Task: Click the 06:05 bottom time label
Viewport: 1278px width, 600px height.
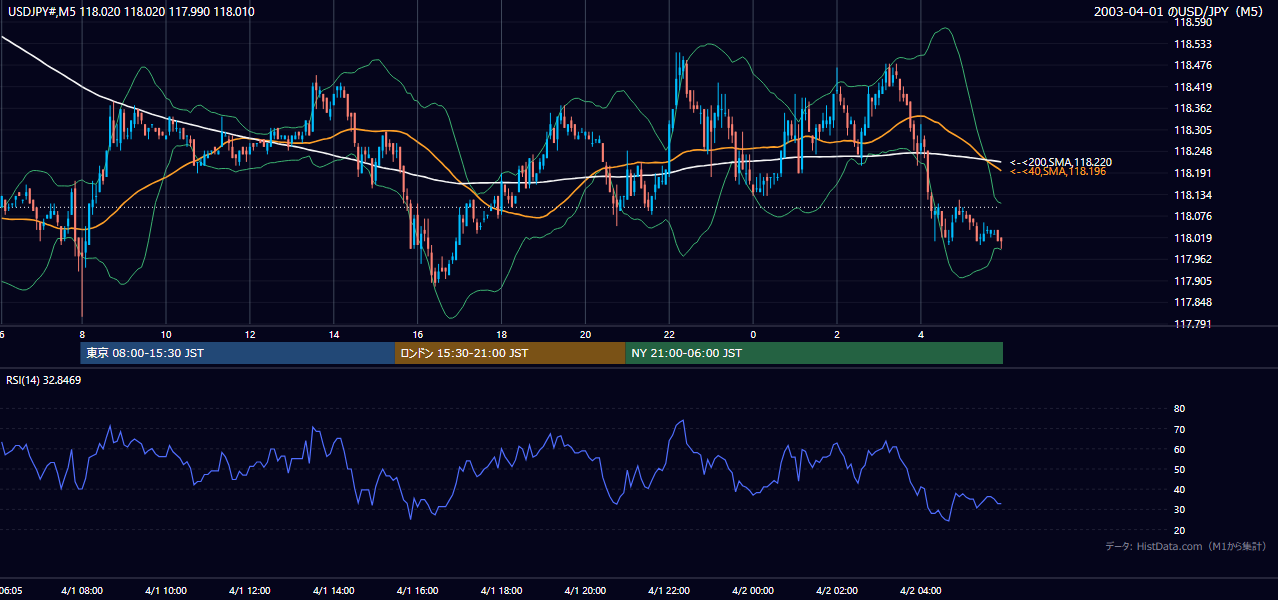Action: coord(10,590)
